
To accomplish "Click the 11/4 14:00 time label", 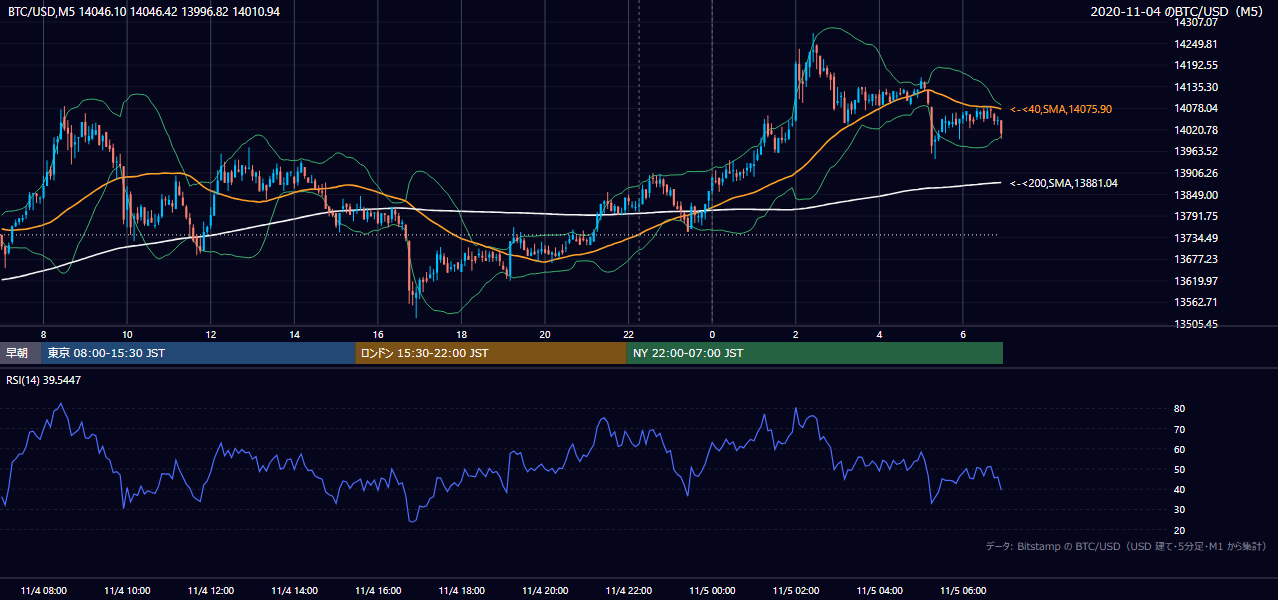I will pos(294,590).
